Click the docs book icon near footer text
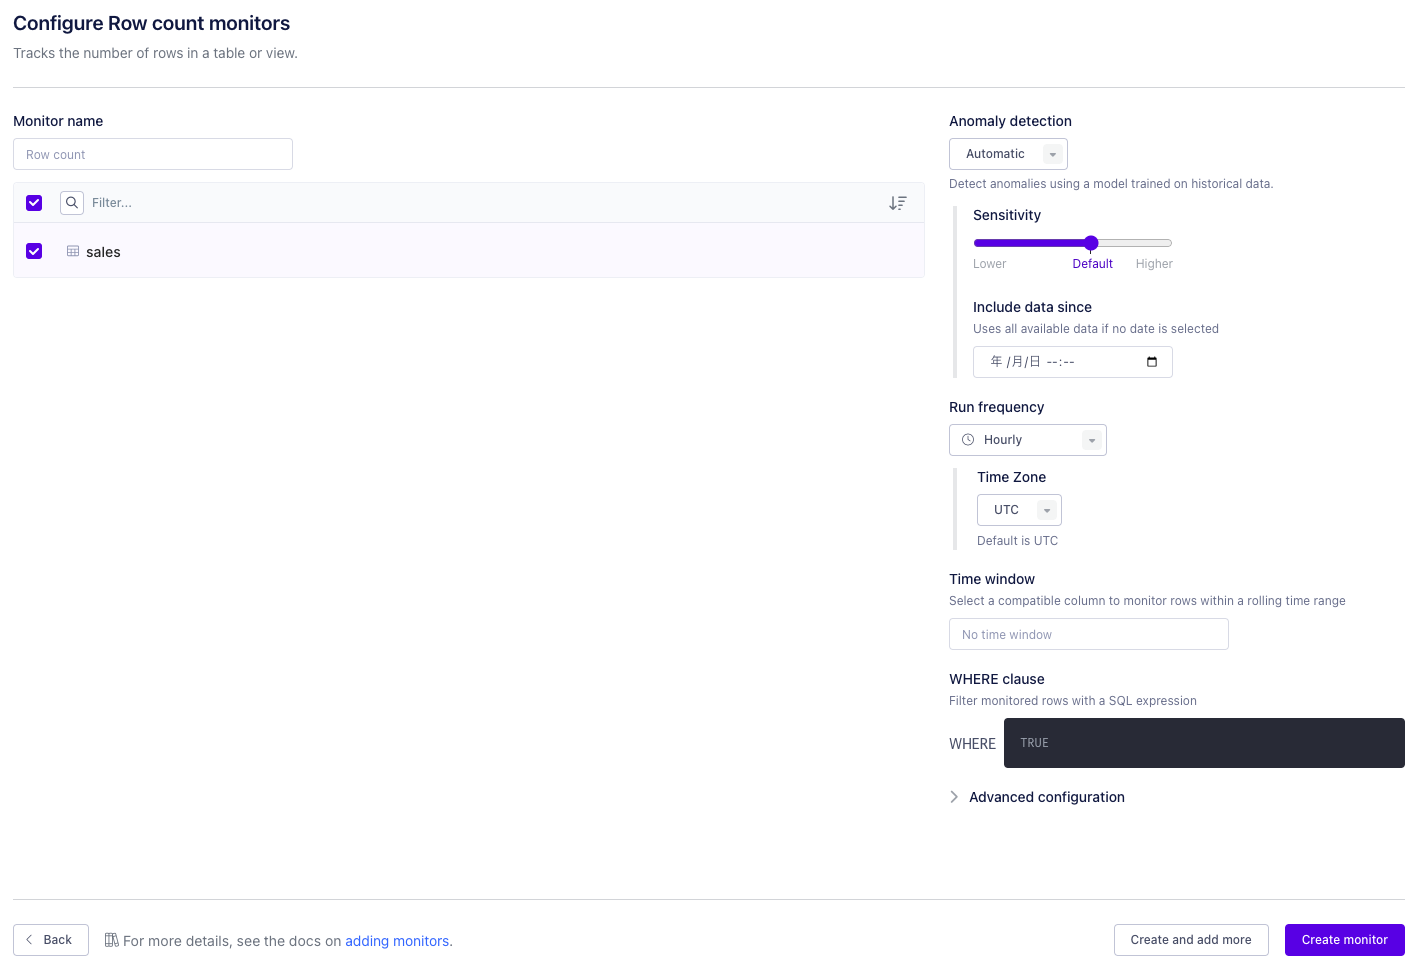Viewport: 1418px width, 966px height. [x=112, y=940]
